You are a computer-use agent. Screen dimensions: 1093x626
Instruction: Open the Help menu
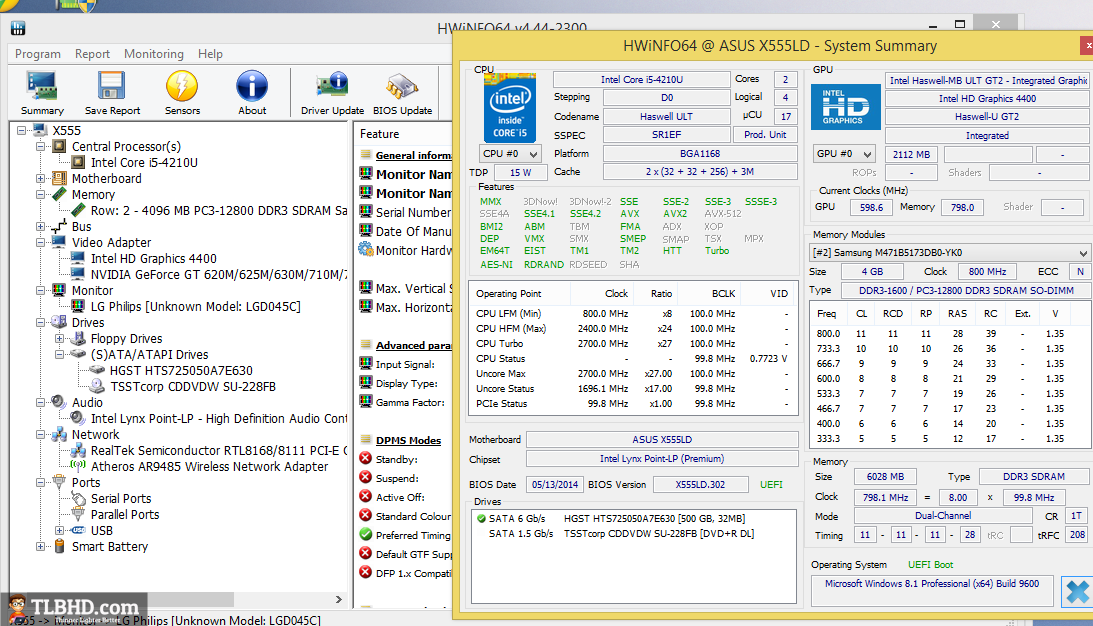pyautogui.click(x=210, y=54)
